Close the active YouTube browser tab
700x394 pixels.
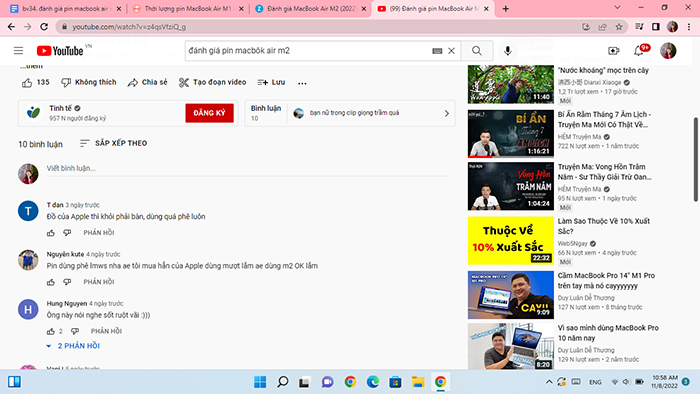(486, 8)
